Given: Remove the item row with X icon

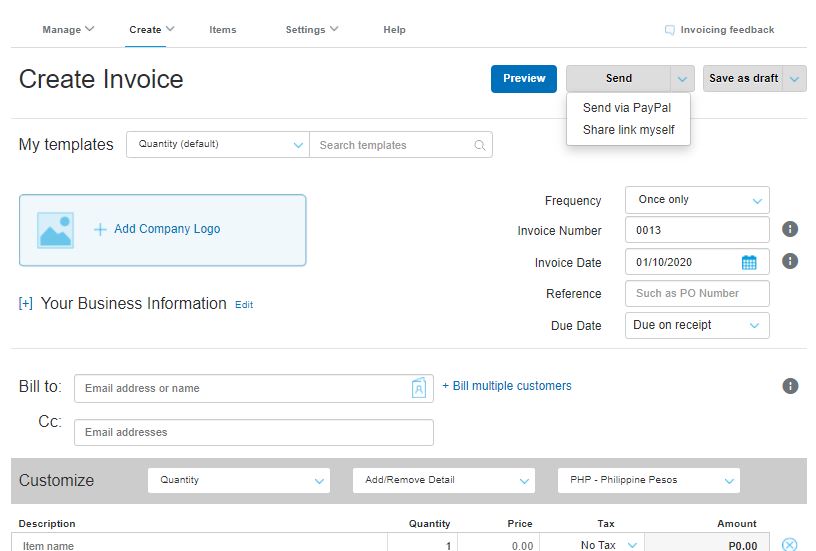Looking at the screenshot, I should pos(789,545).
